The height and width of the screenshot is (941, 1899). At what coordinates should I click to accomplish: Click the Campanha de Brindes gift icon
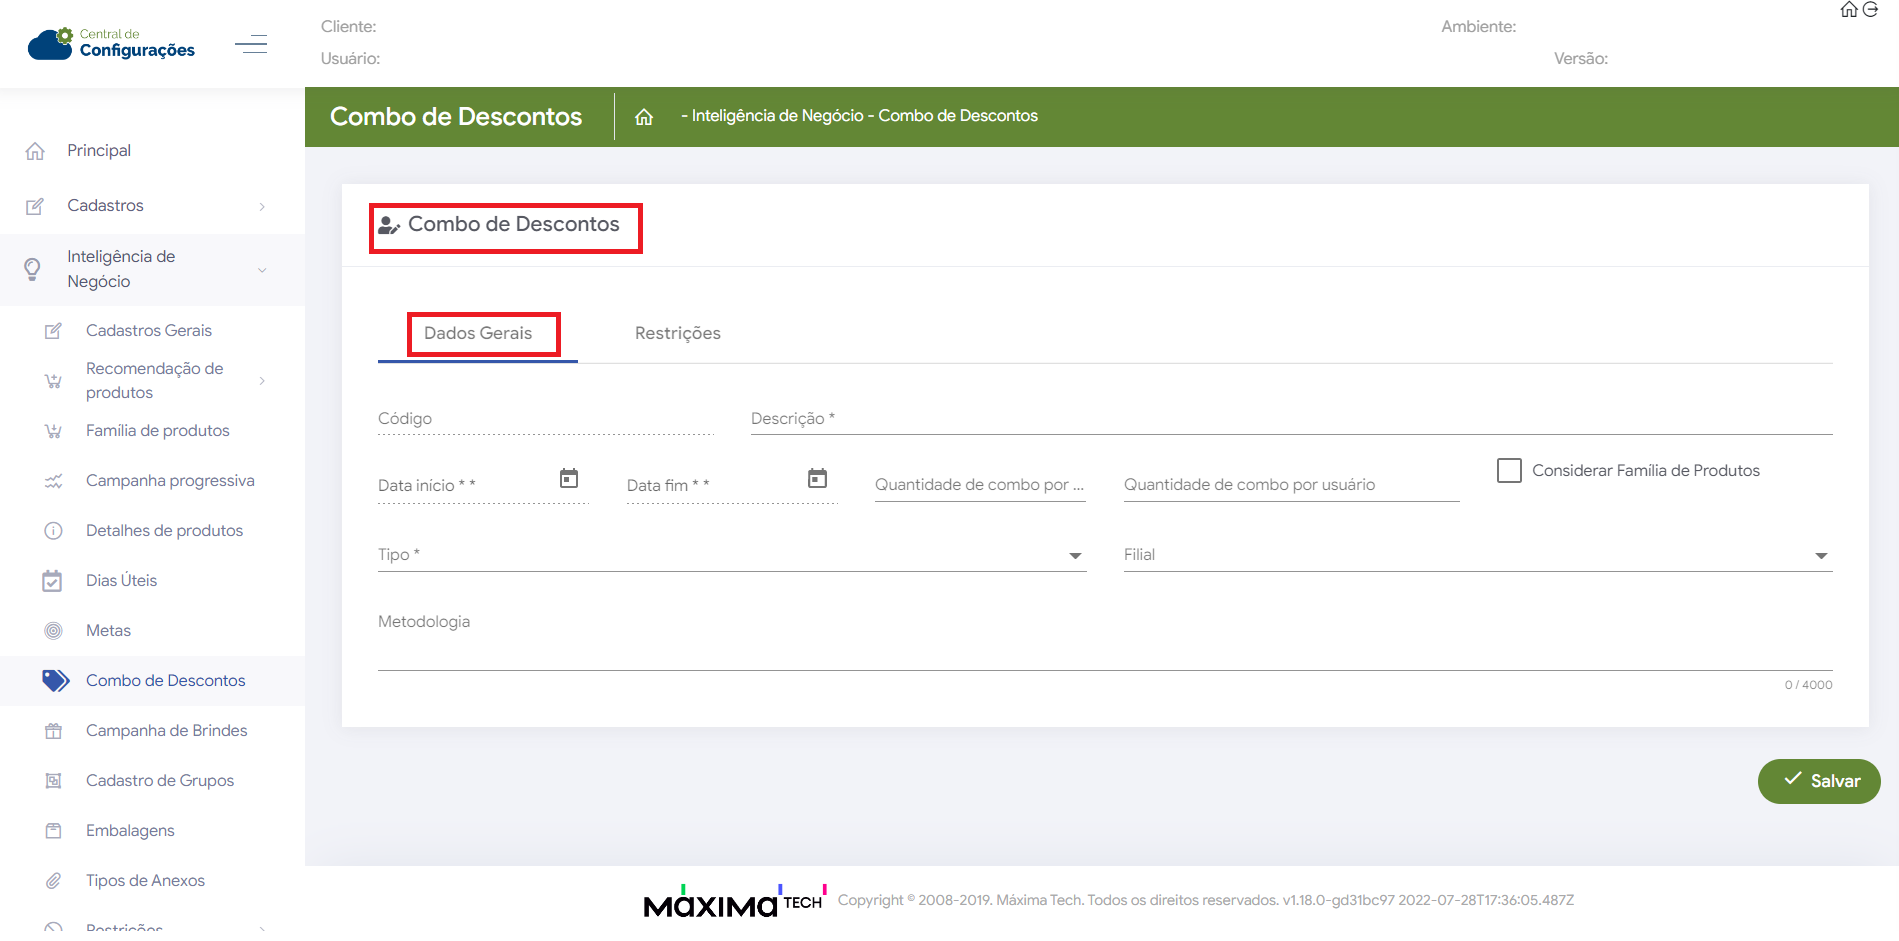[x=53, y=731]
